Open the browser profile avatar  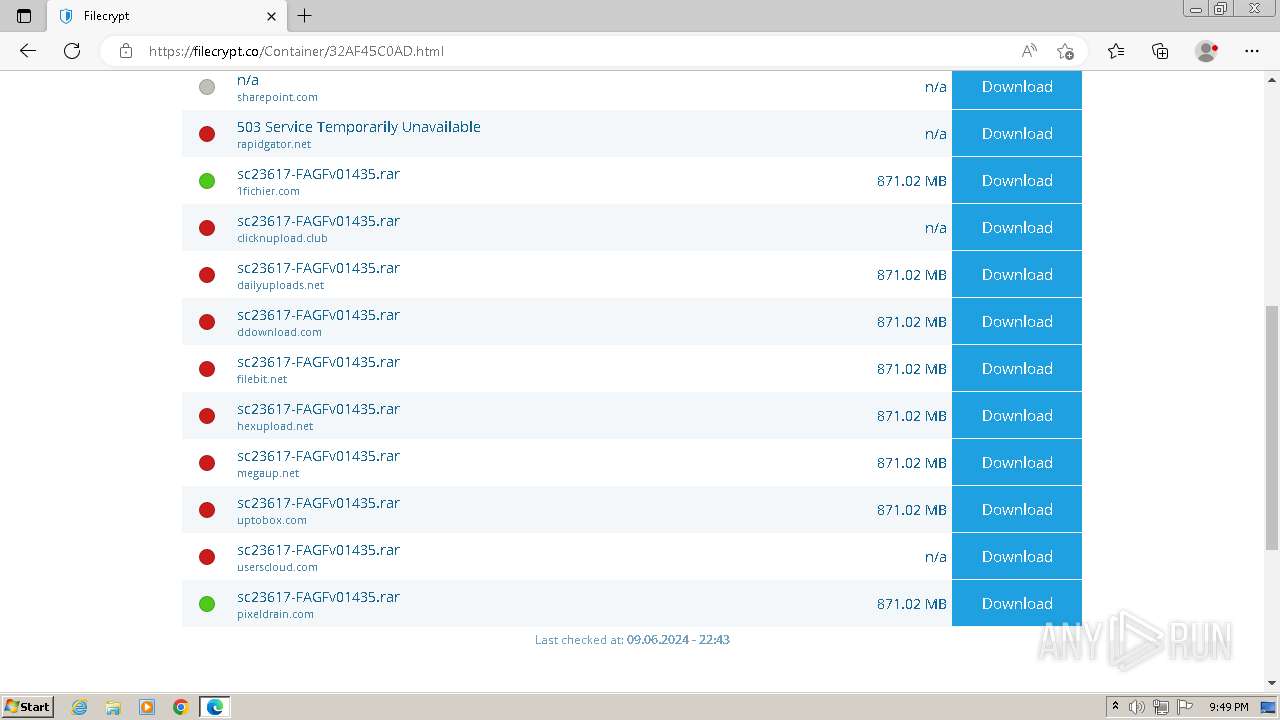point(1206,51)
